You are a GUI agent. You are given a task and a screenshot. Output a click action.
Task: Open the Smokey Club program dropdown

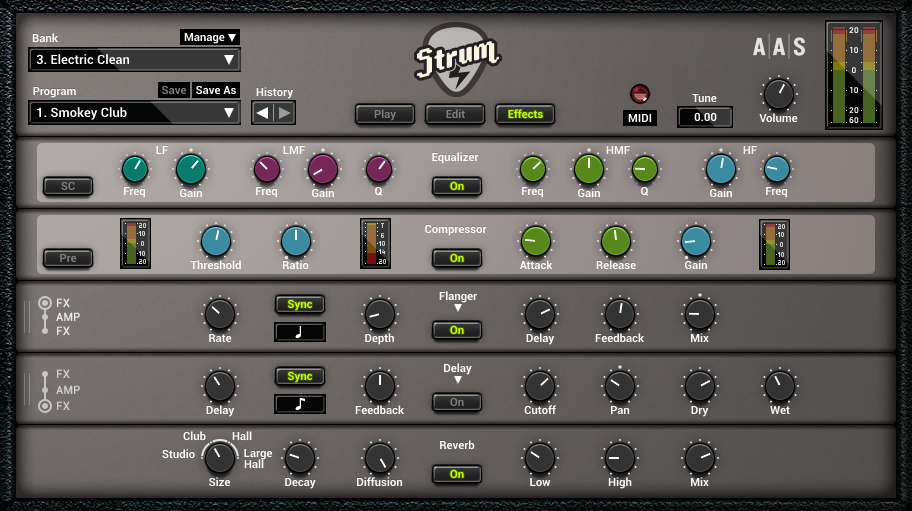[134, 113]
